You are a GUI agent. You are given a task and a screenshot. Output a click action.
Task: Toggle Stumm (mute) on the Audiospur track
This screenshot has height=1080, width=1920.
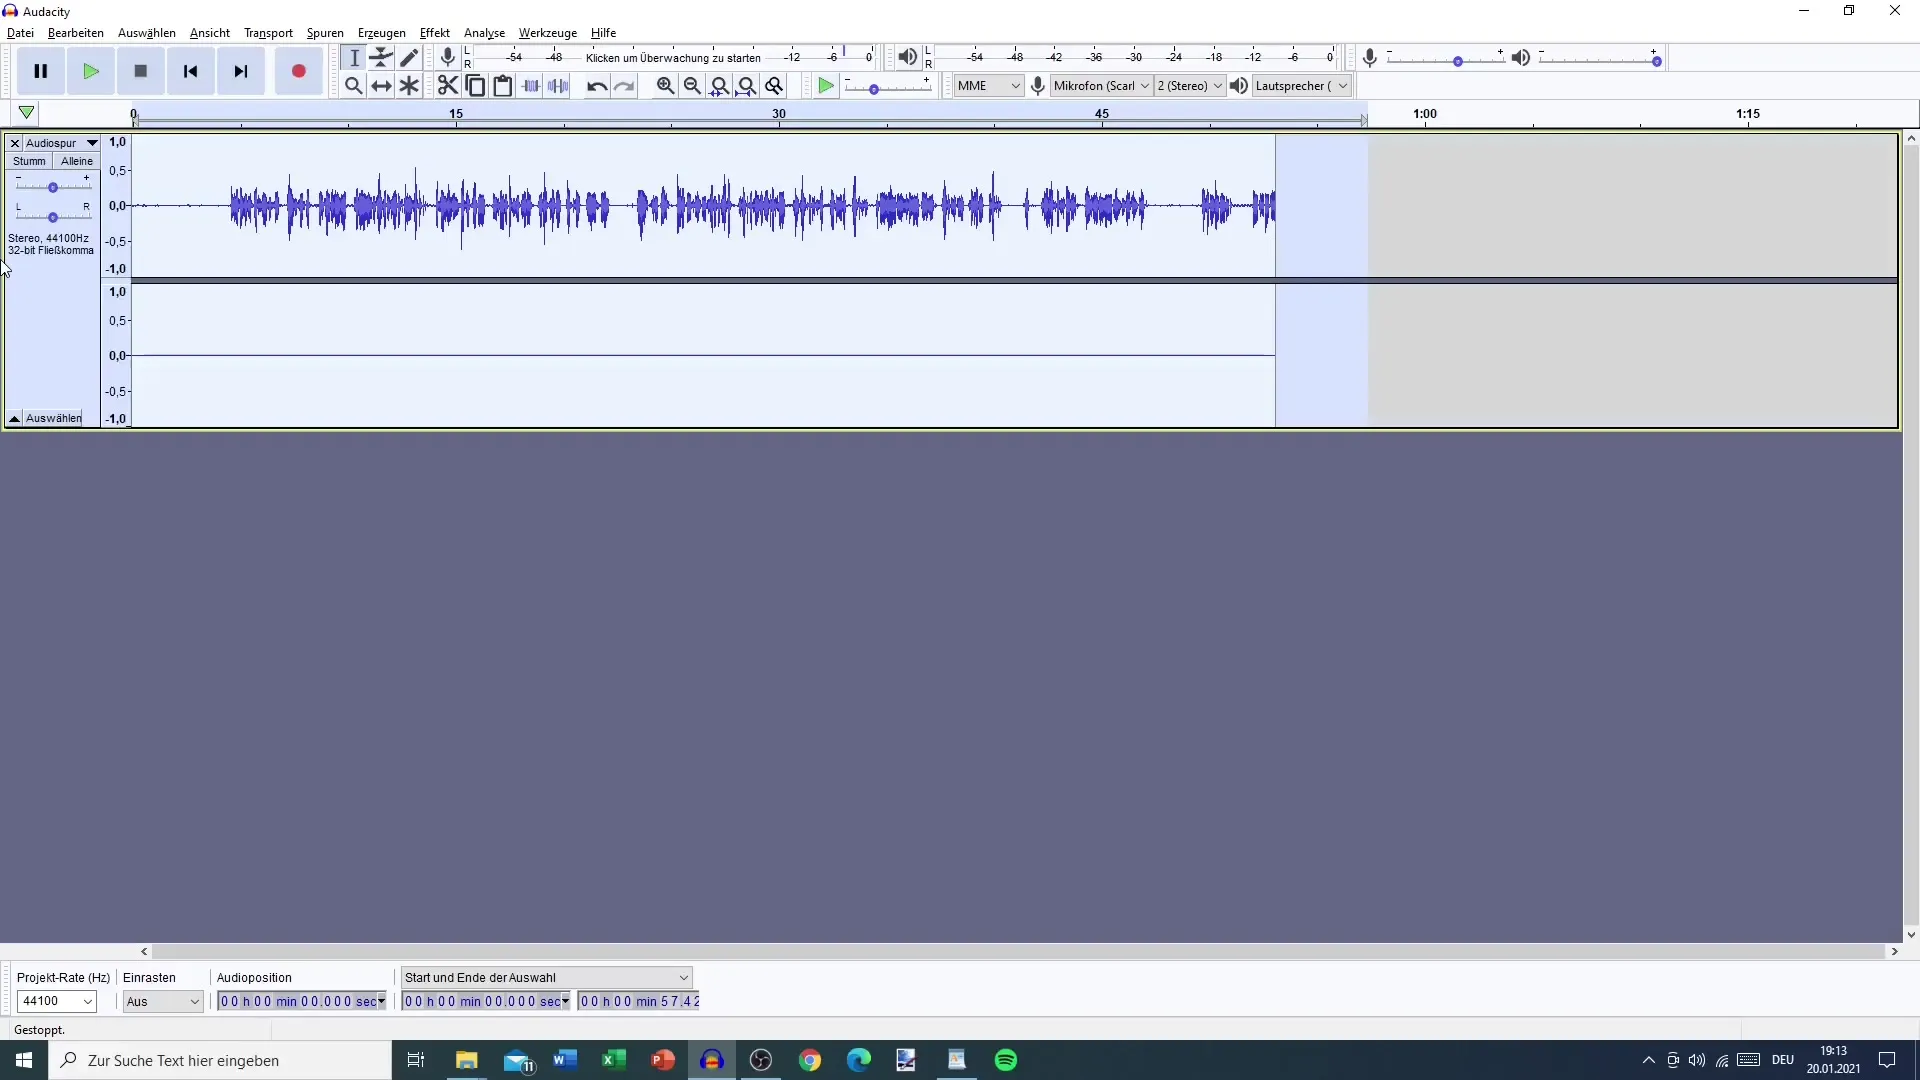click(29, 161)
